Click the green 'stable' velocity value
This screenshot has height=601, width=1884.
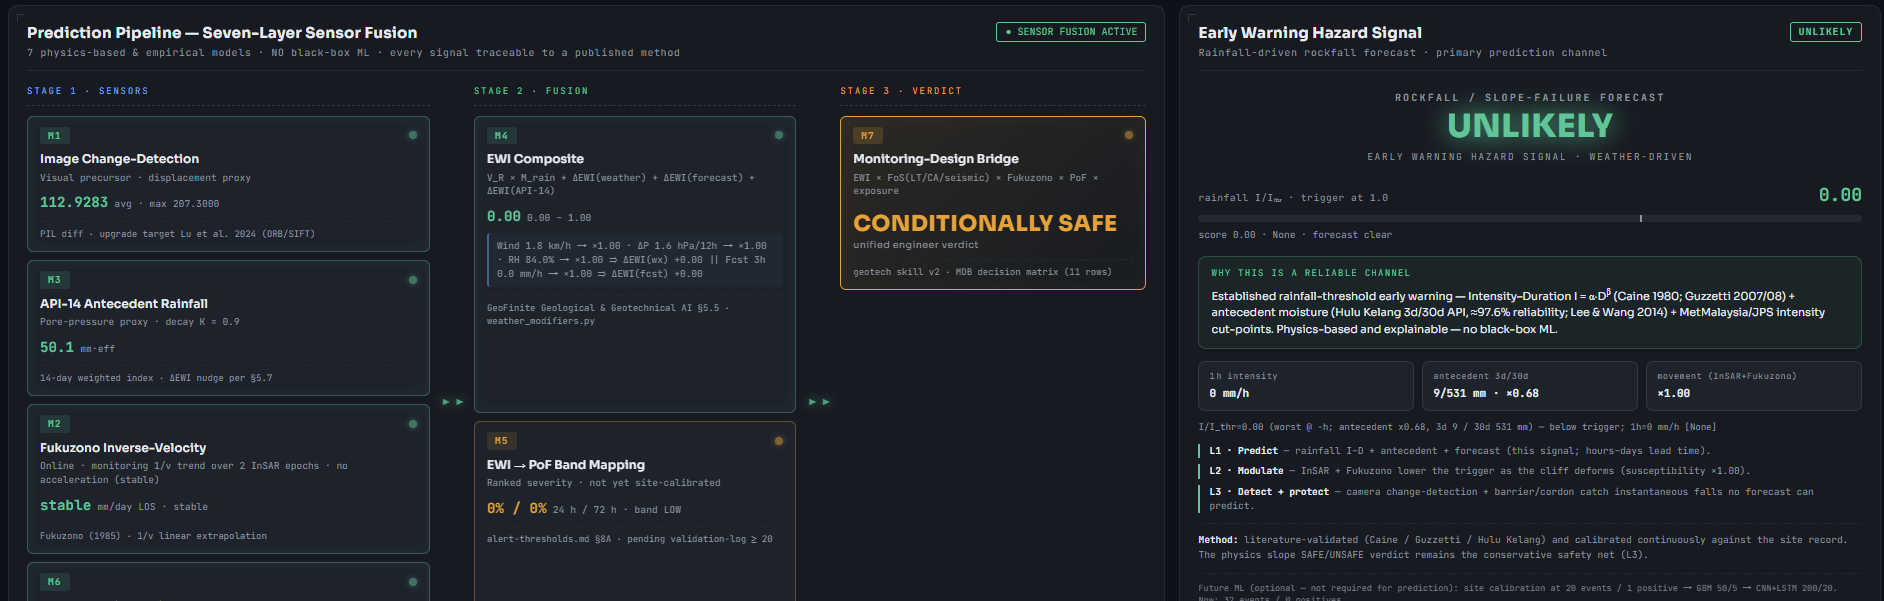[65, 506]
